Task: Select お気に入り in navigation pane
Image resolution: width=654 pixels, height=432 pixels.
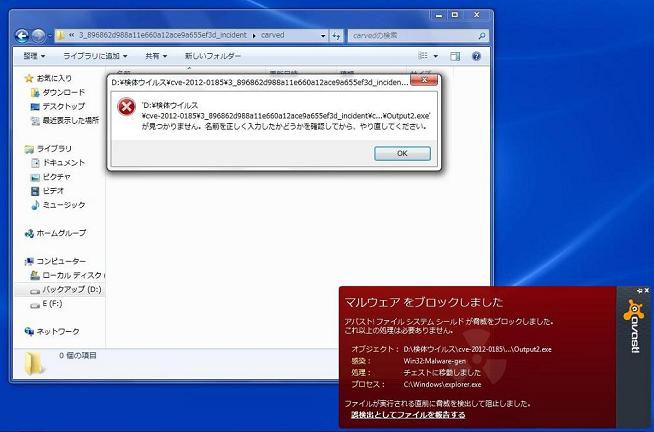Action: click(x=54, y=78)
